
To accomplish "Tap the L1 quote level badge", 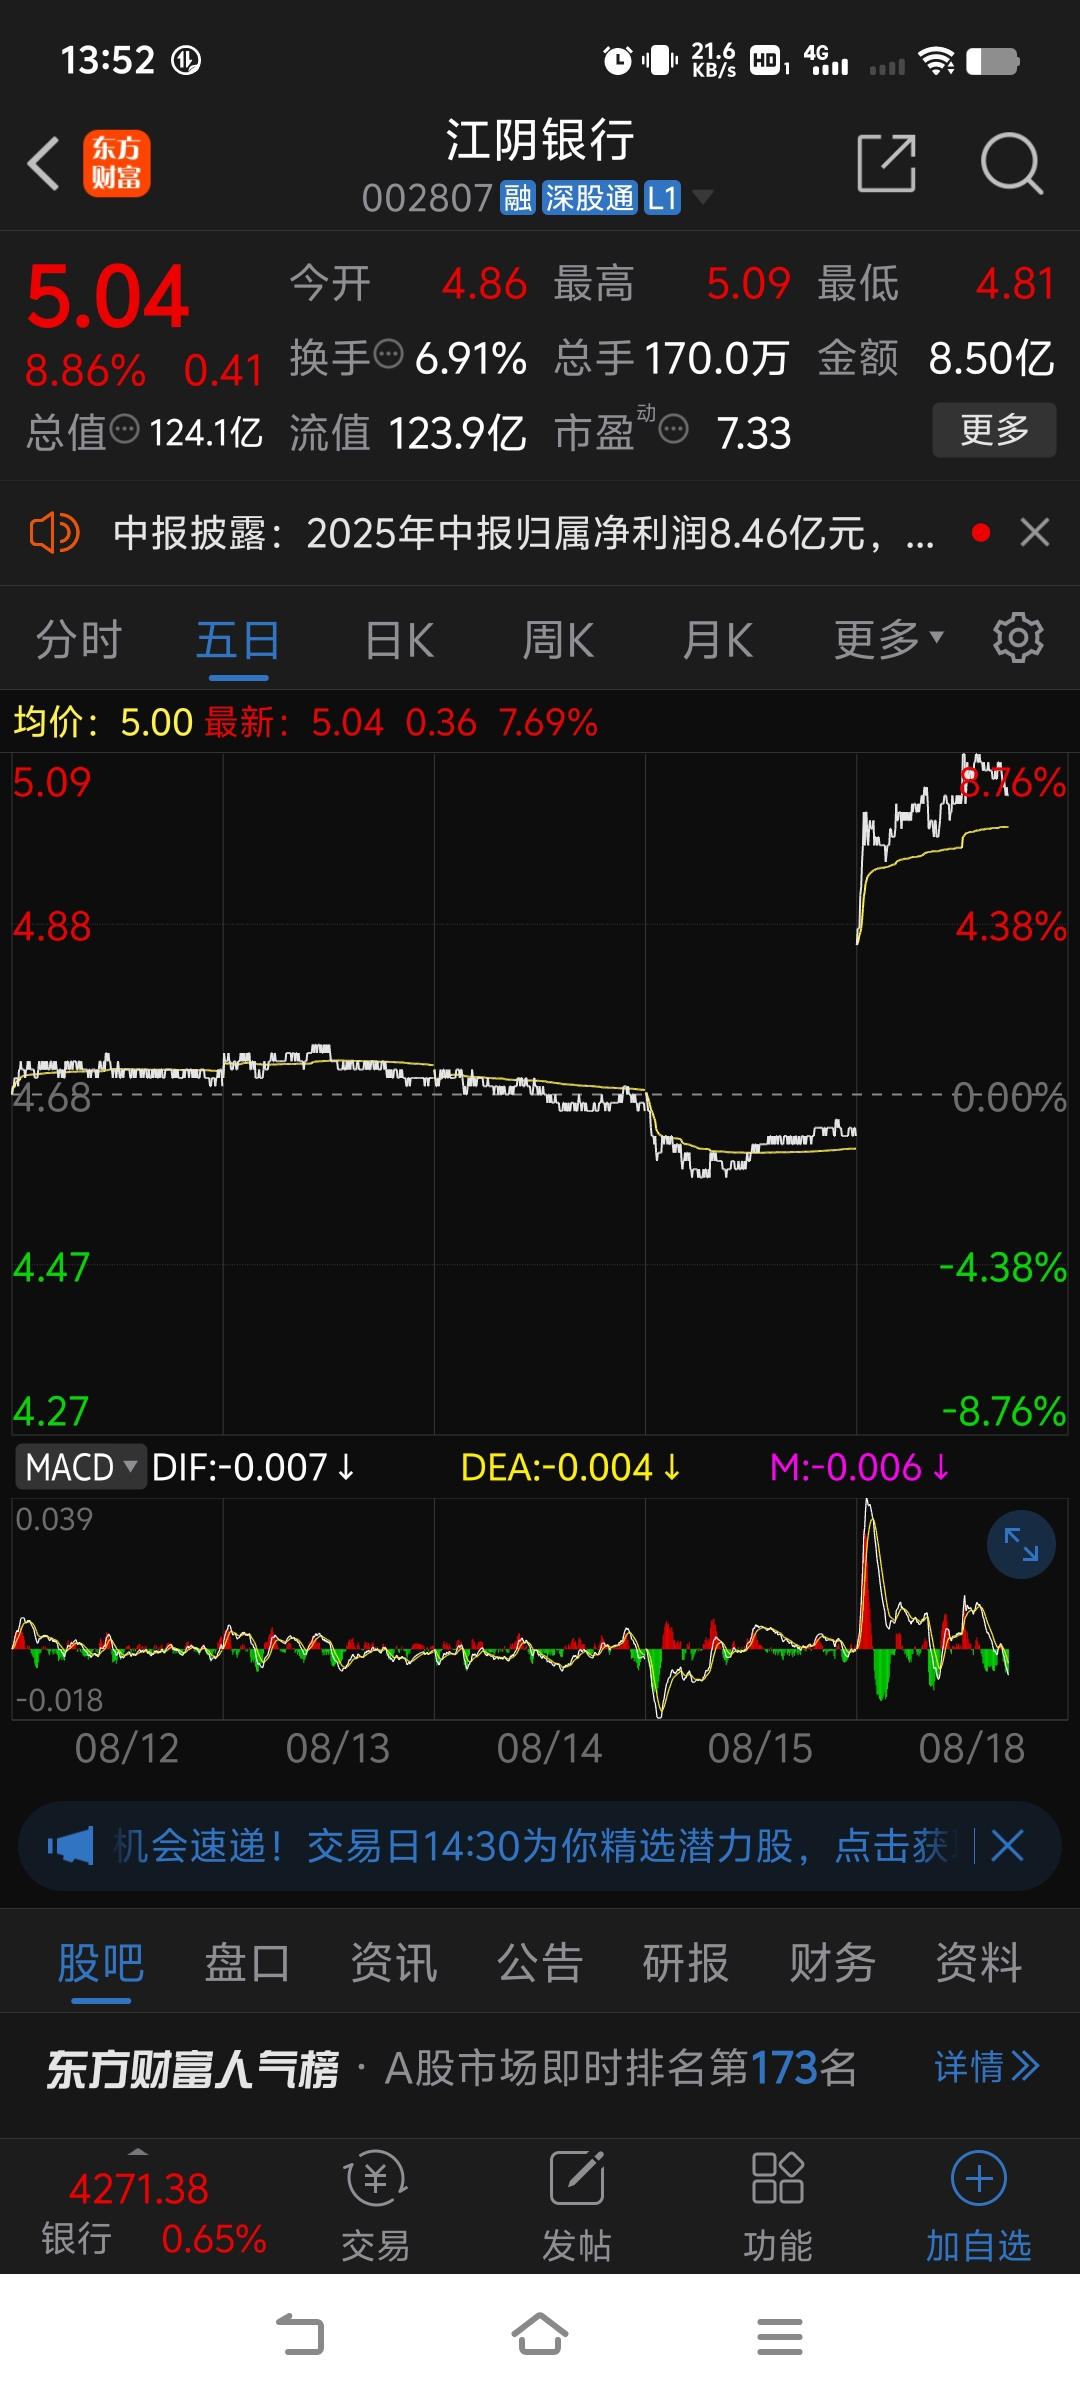I will coord(662,198).
